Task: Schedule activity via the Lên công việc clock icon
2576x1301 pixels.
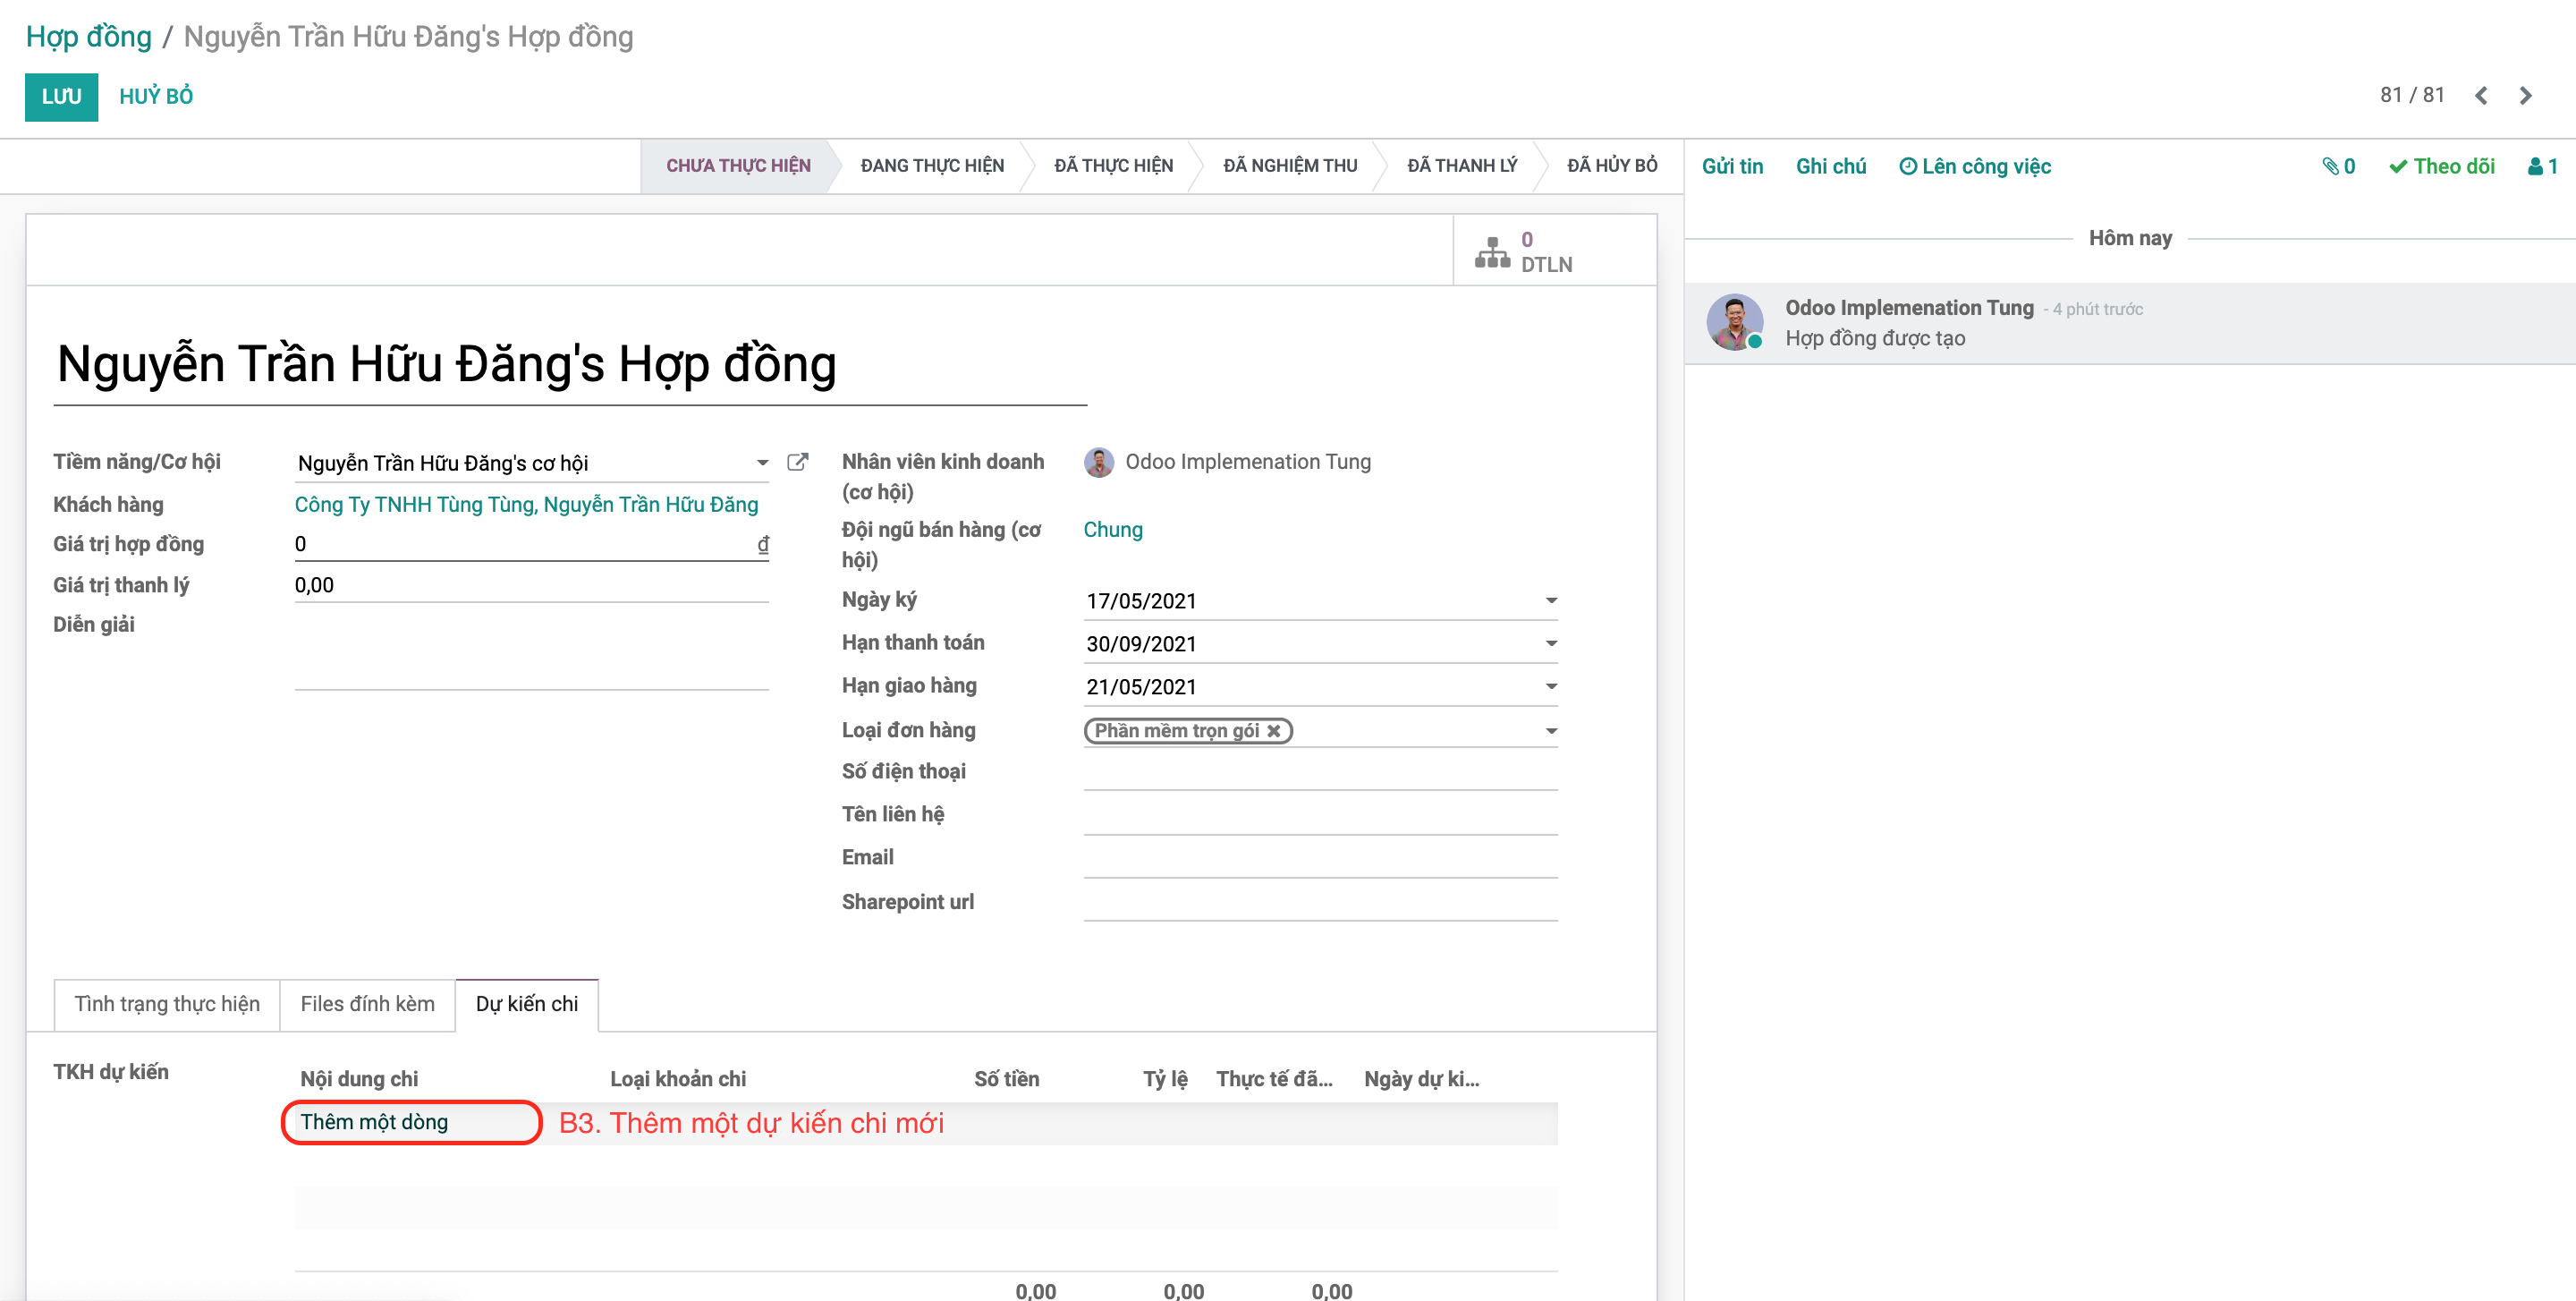Action: coord(1908,166)
